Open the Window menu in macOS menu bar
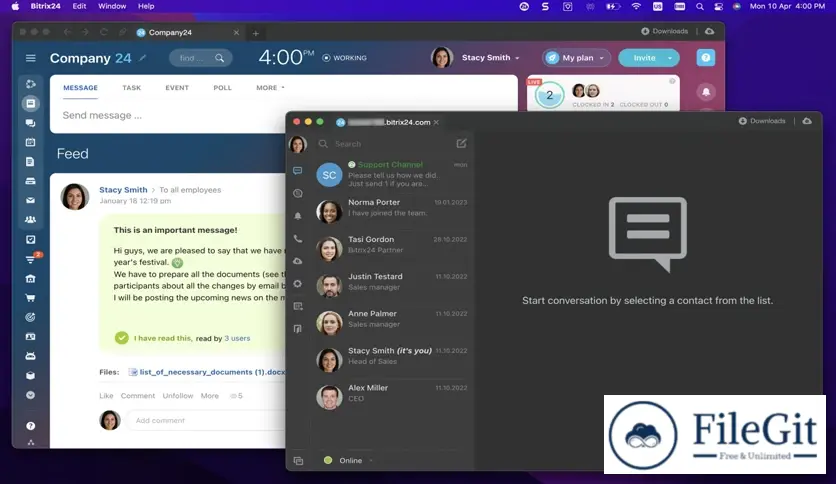This screenshot has width=836, height=484. (x=112, y=6)
